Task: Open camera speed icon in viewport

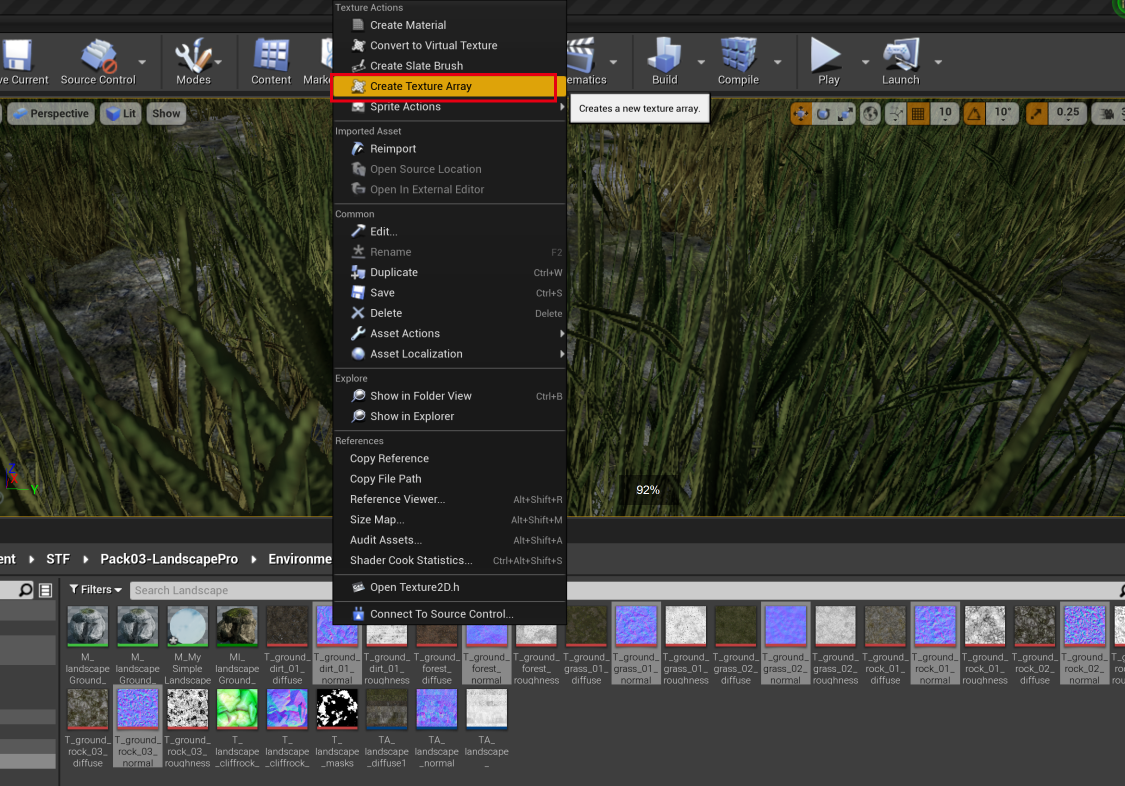Action: 1107,113
